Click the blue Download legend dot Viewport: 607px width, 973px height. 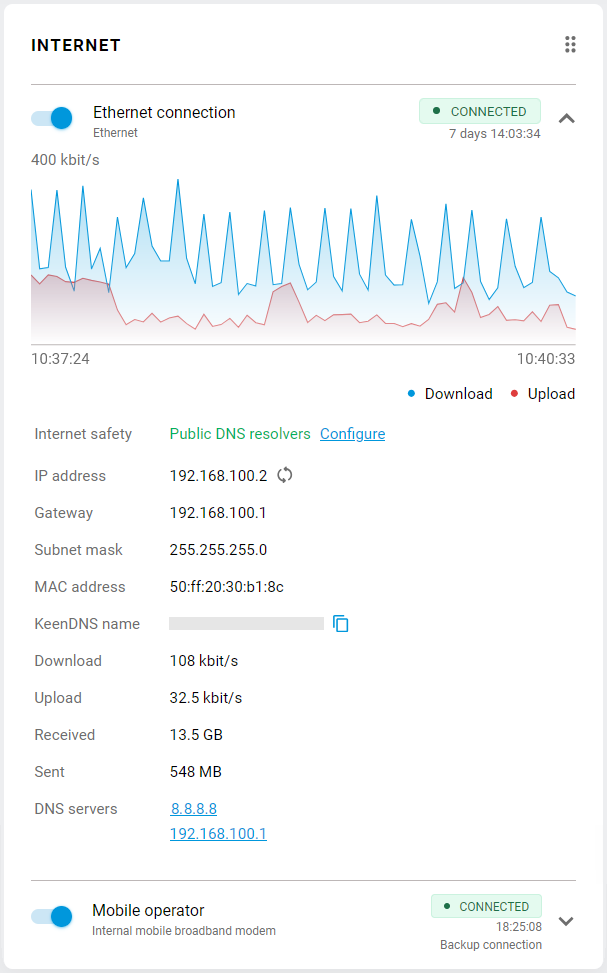(x=410, y=393)
